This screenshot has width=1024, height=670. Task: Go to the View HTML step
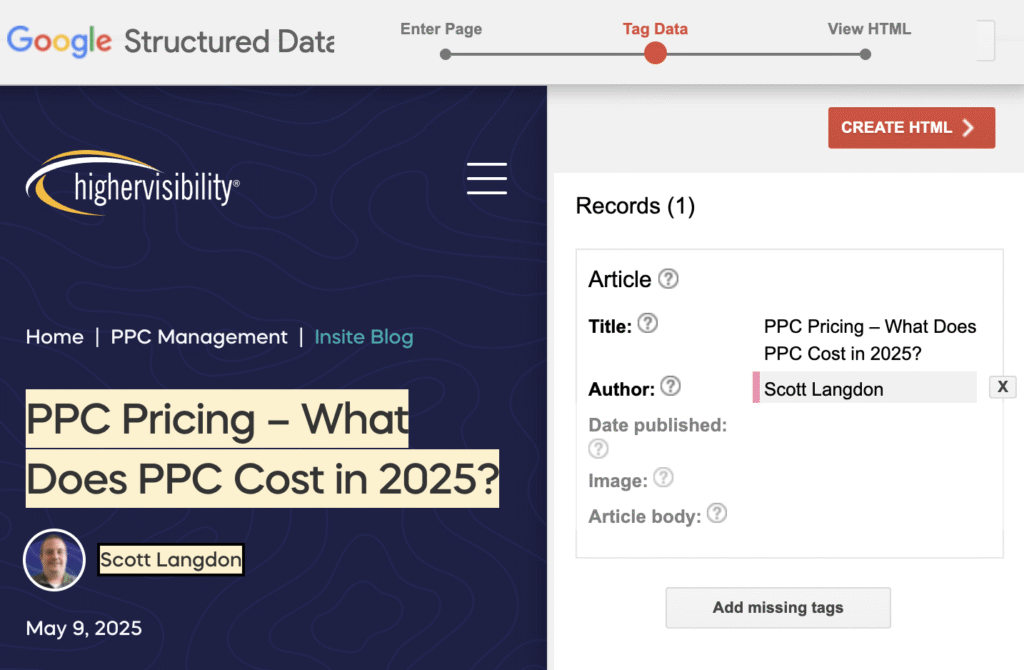click(869, 29)
